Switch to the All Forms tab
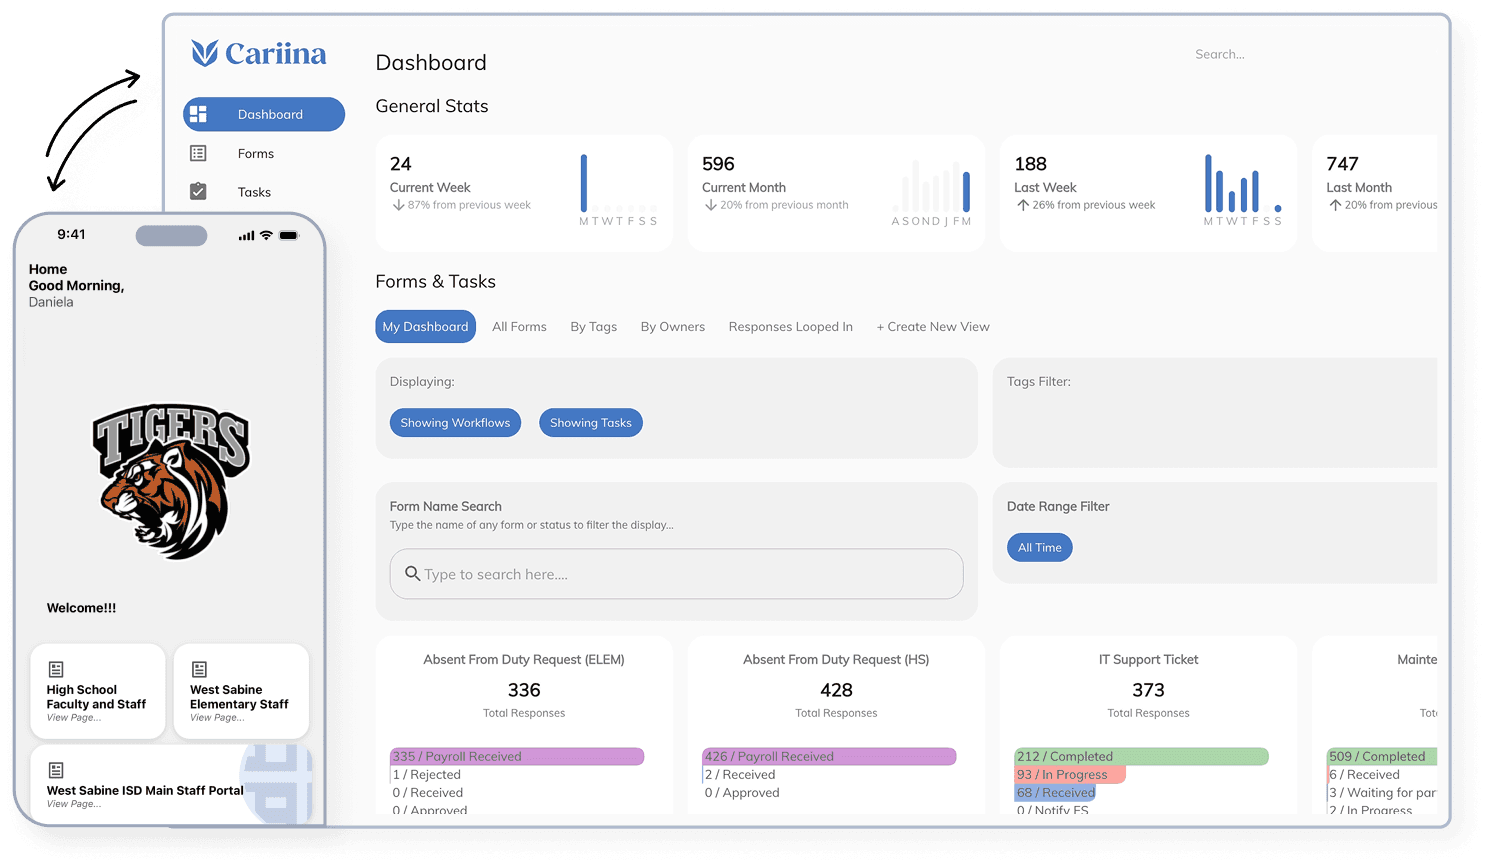 click(x=519, y=327)
